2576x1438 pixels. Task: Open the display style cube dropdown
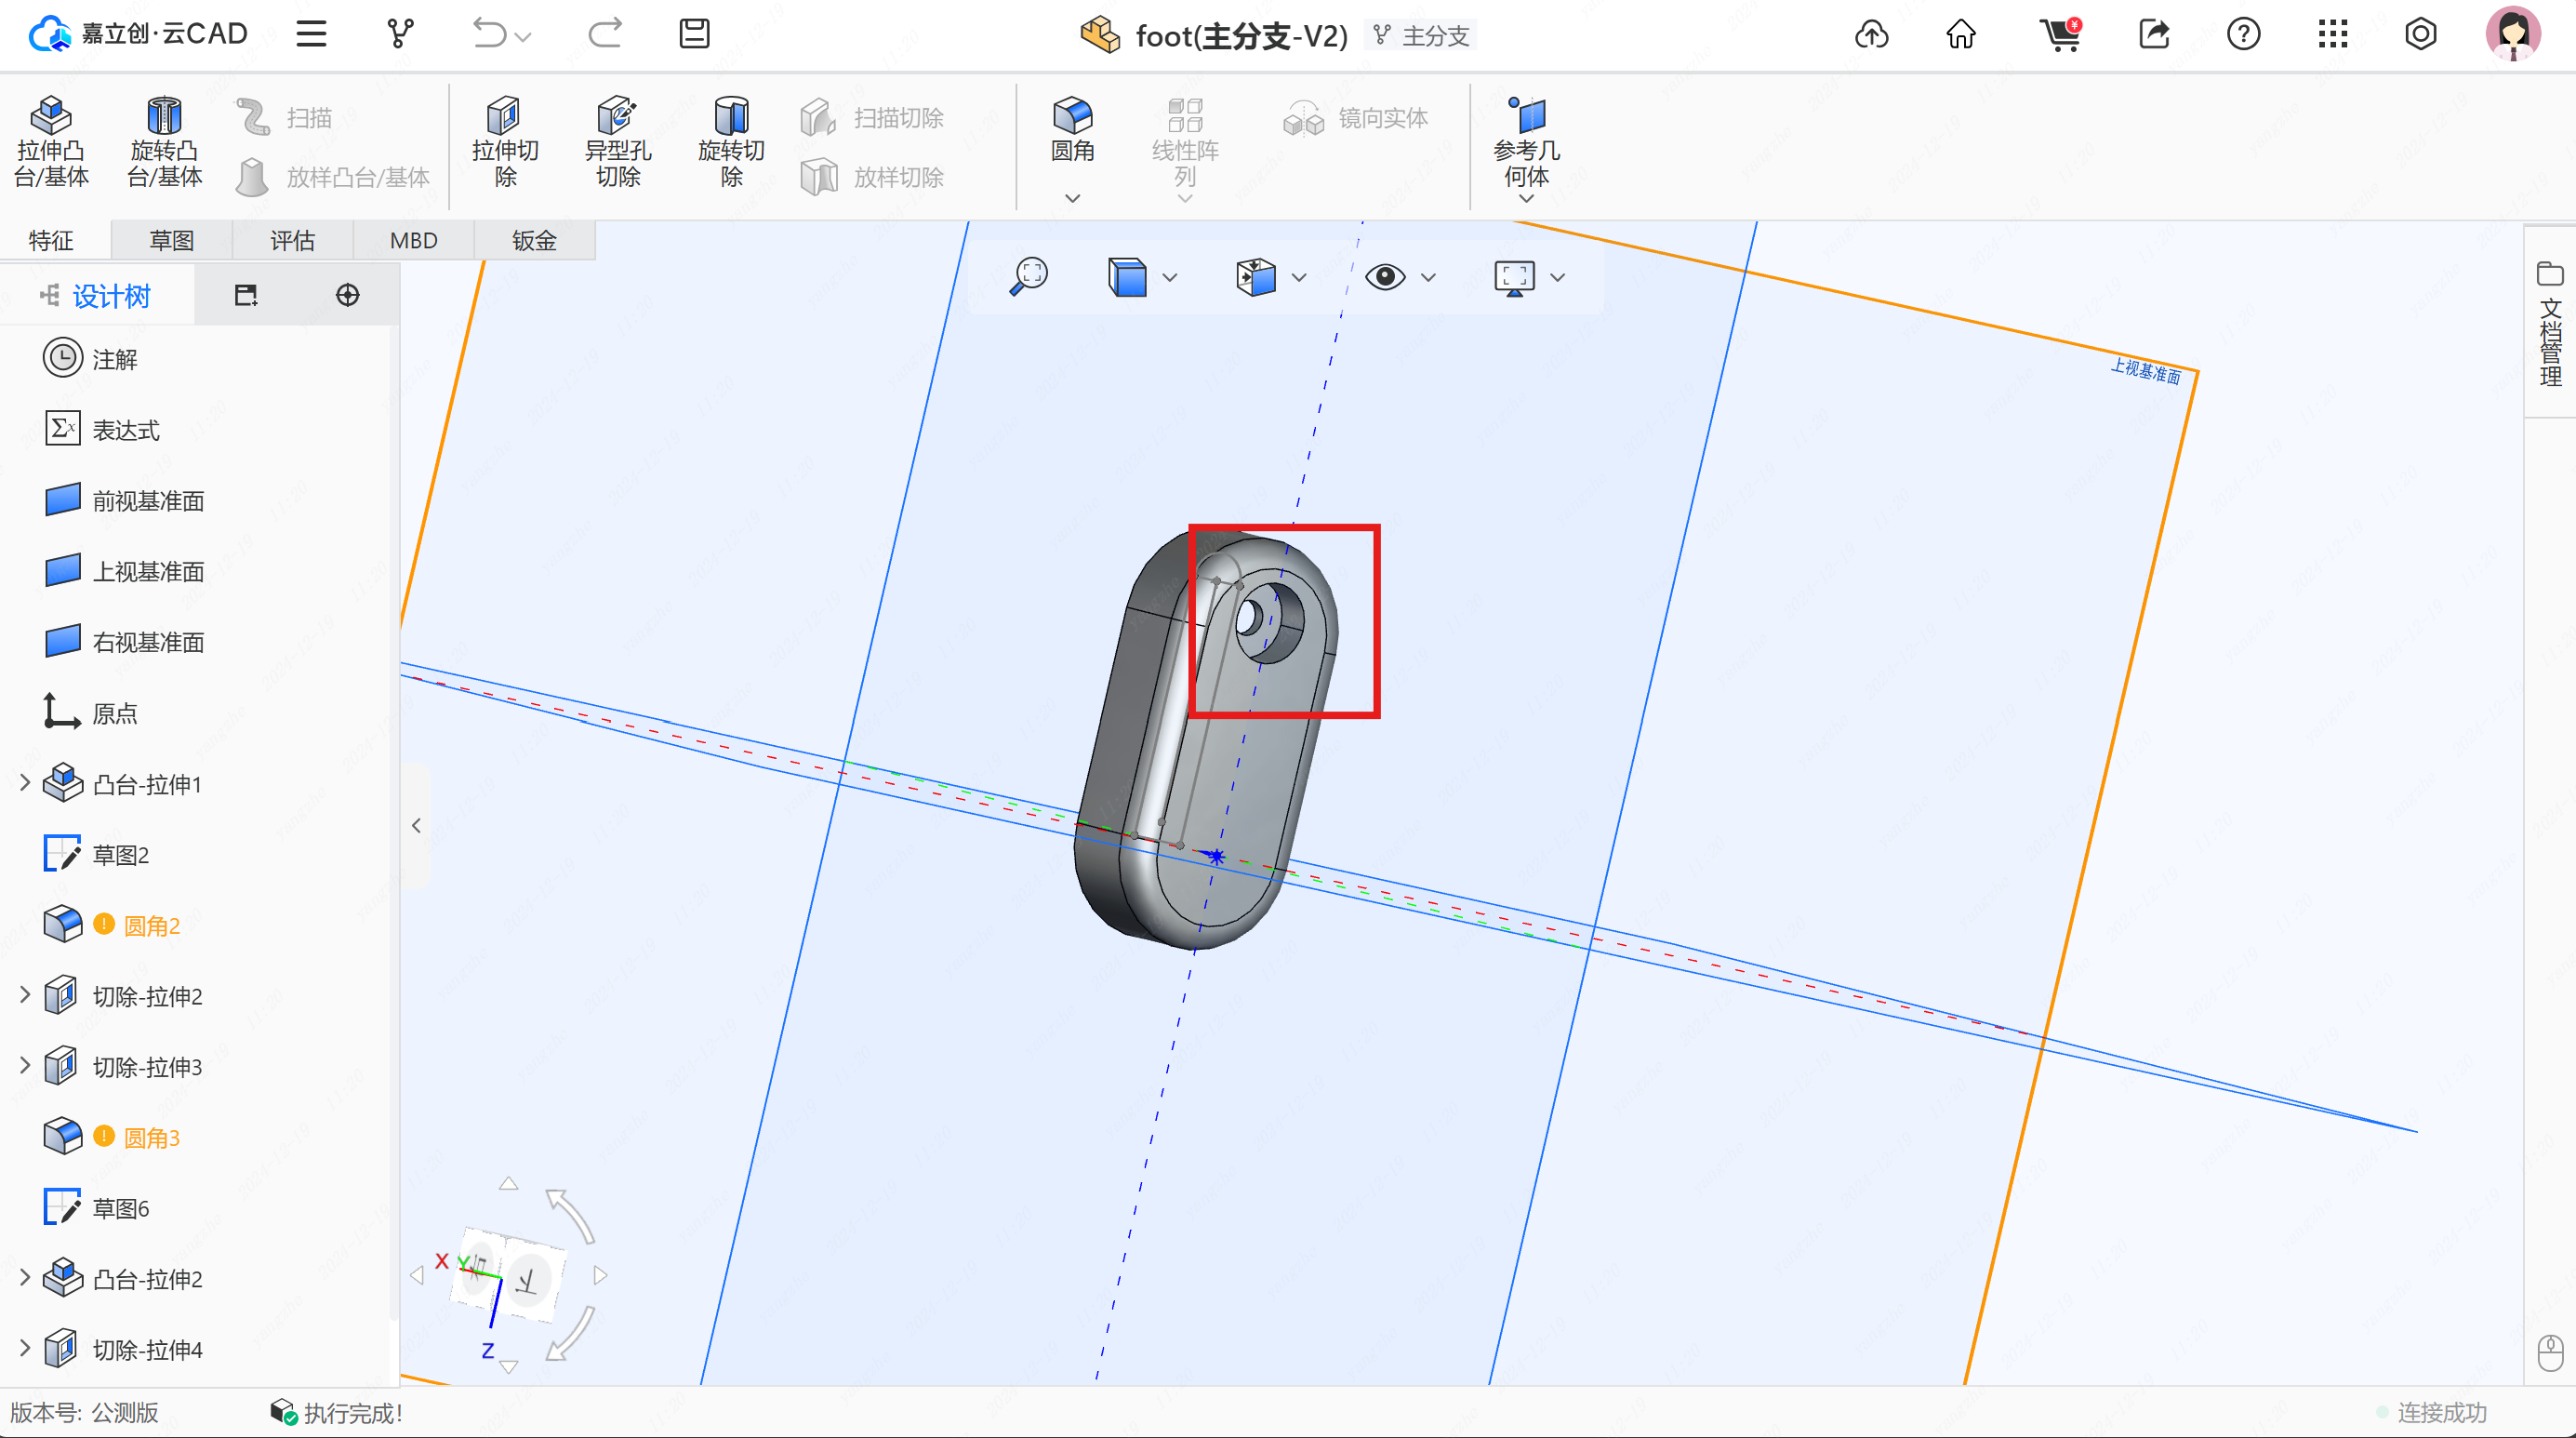click(1169, 278)
